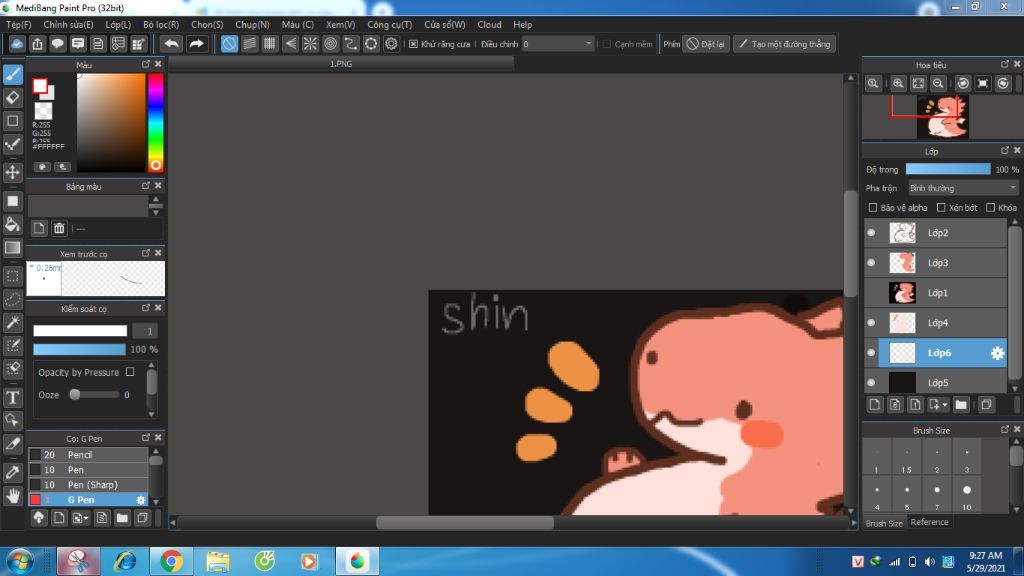Enable the concentric circle snap guide
This screenshot has height=576, width=1024.
coord(330,44)
